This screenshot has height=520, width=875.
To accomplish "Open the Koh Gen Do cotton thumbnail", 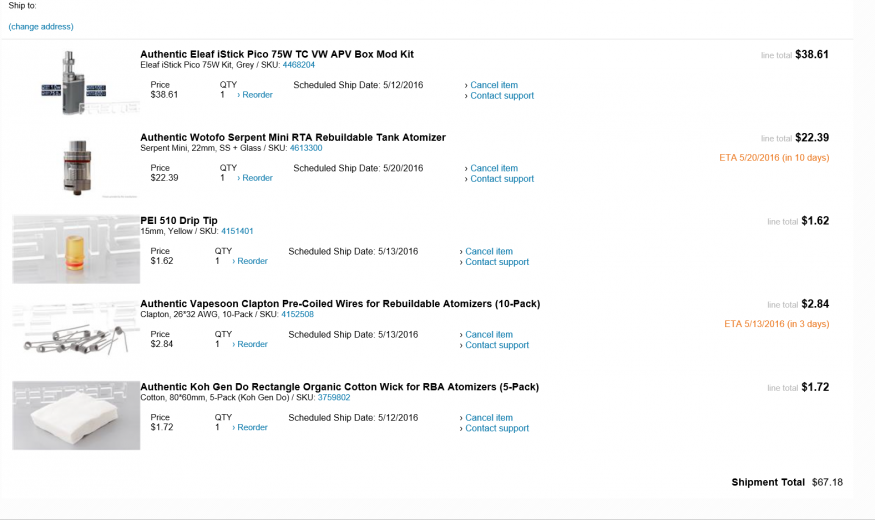I will coord(76,414).
